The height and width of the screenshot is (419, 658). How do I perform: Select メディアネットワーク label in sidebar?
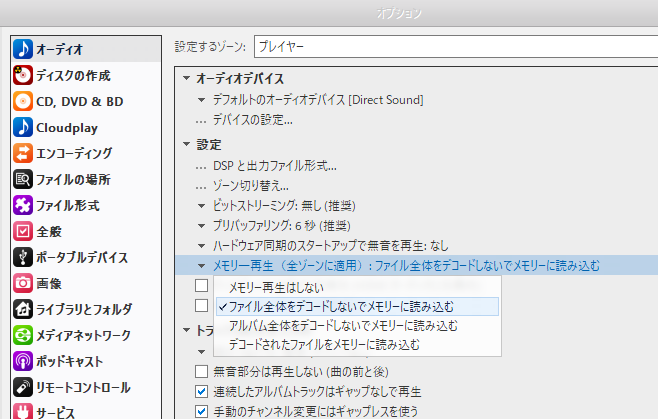(84, 336)
